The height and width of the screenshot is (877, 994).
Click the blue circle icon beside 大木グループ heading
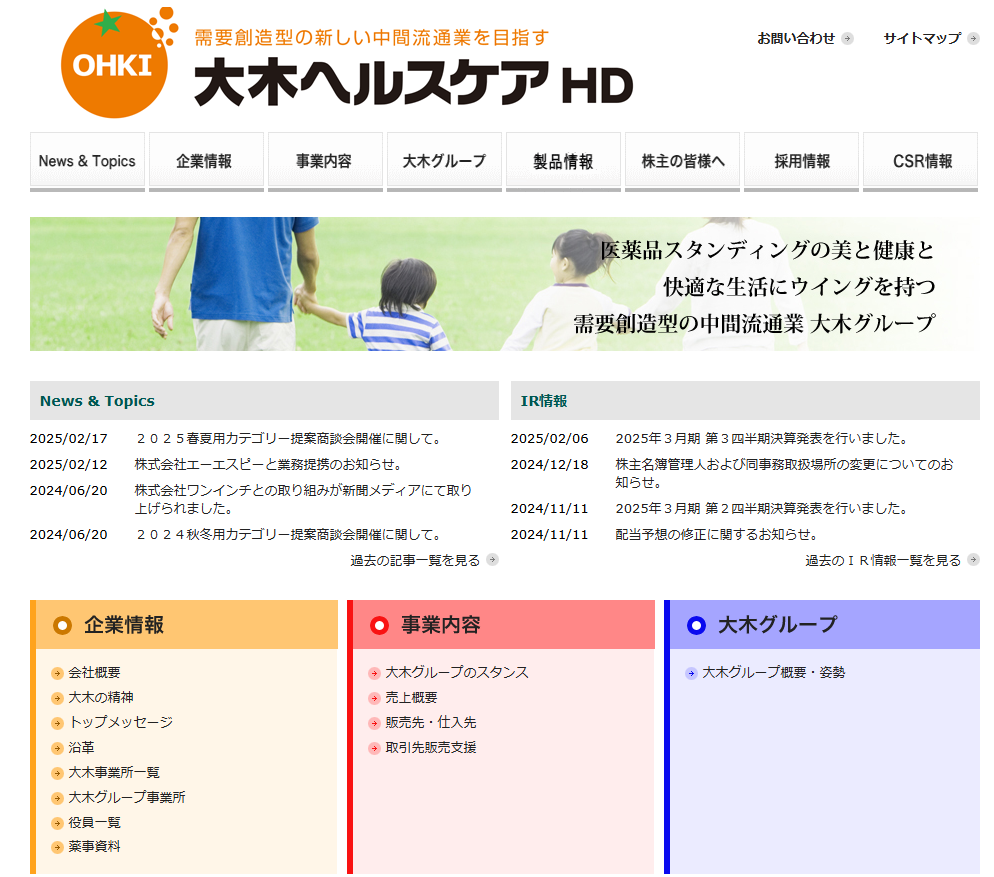[696, 626]
